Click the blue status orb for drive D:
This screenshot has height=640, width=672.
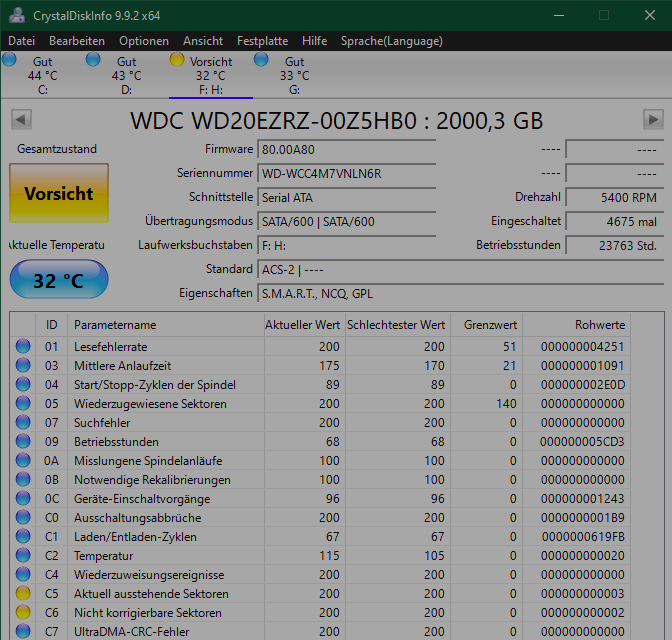(93, 59)
